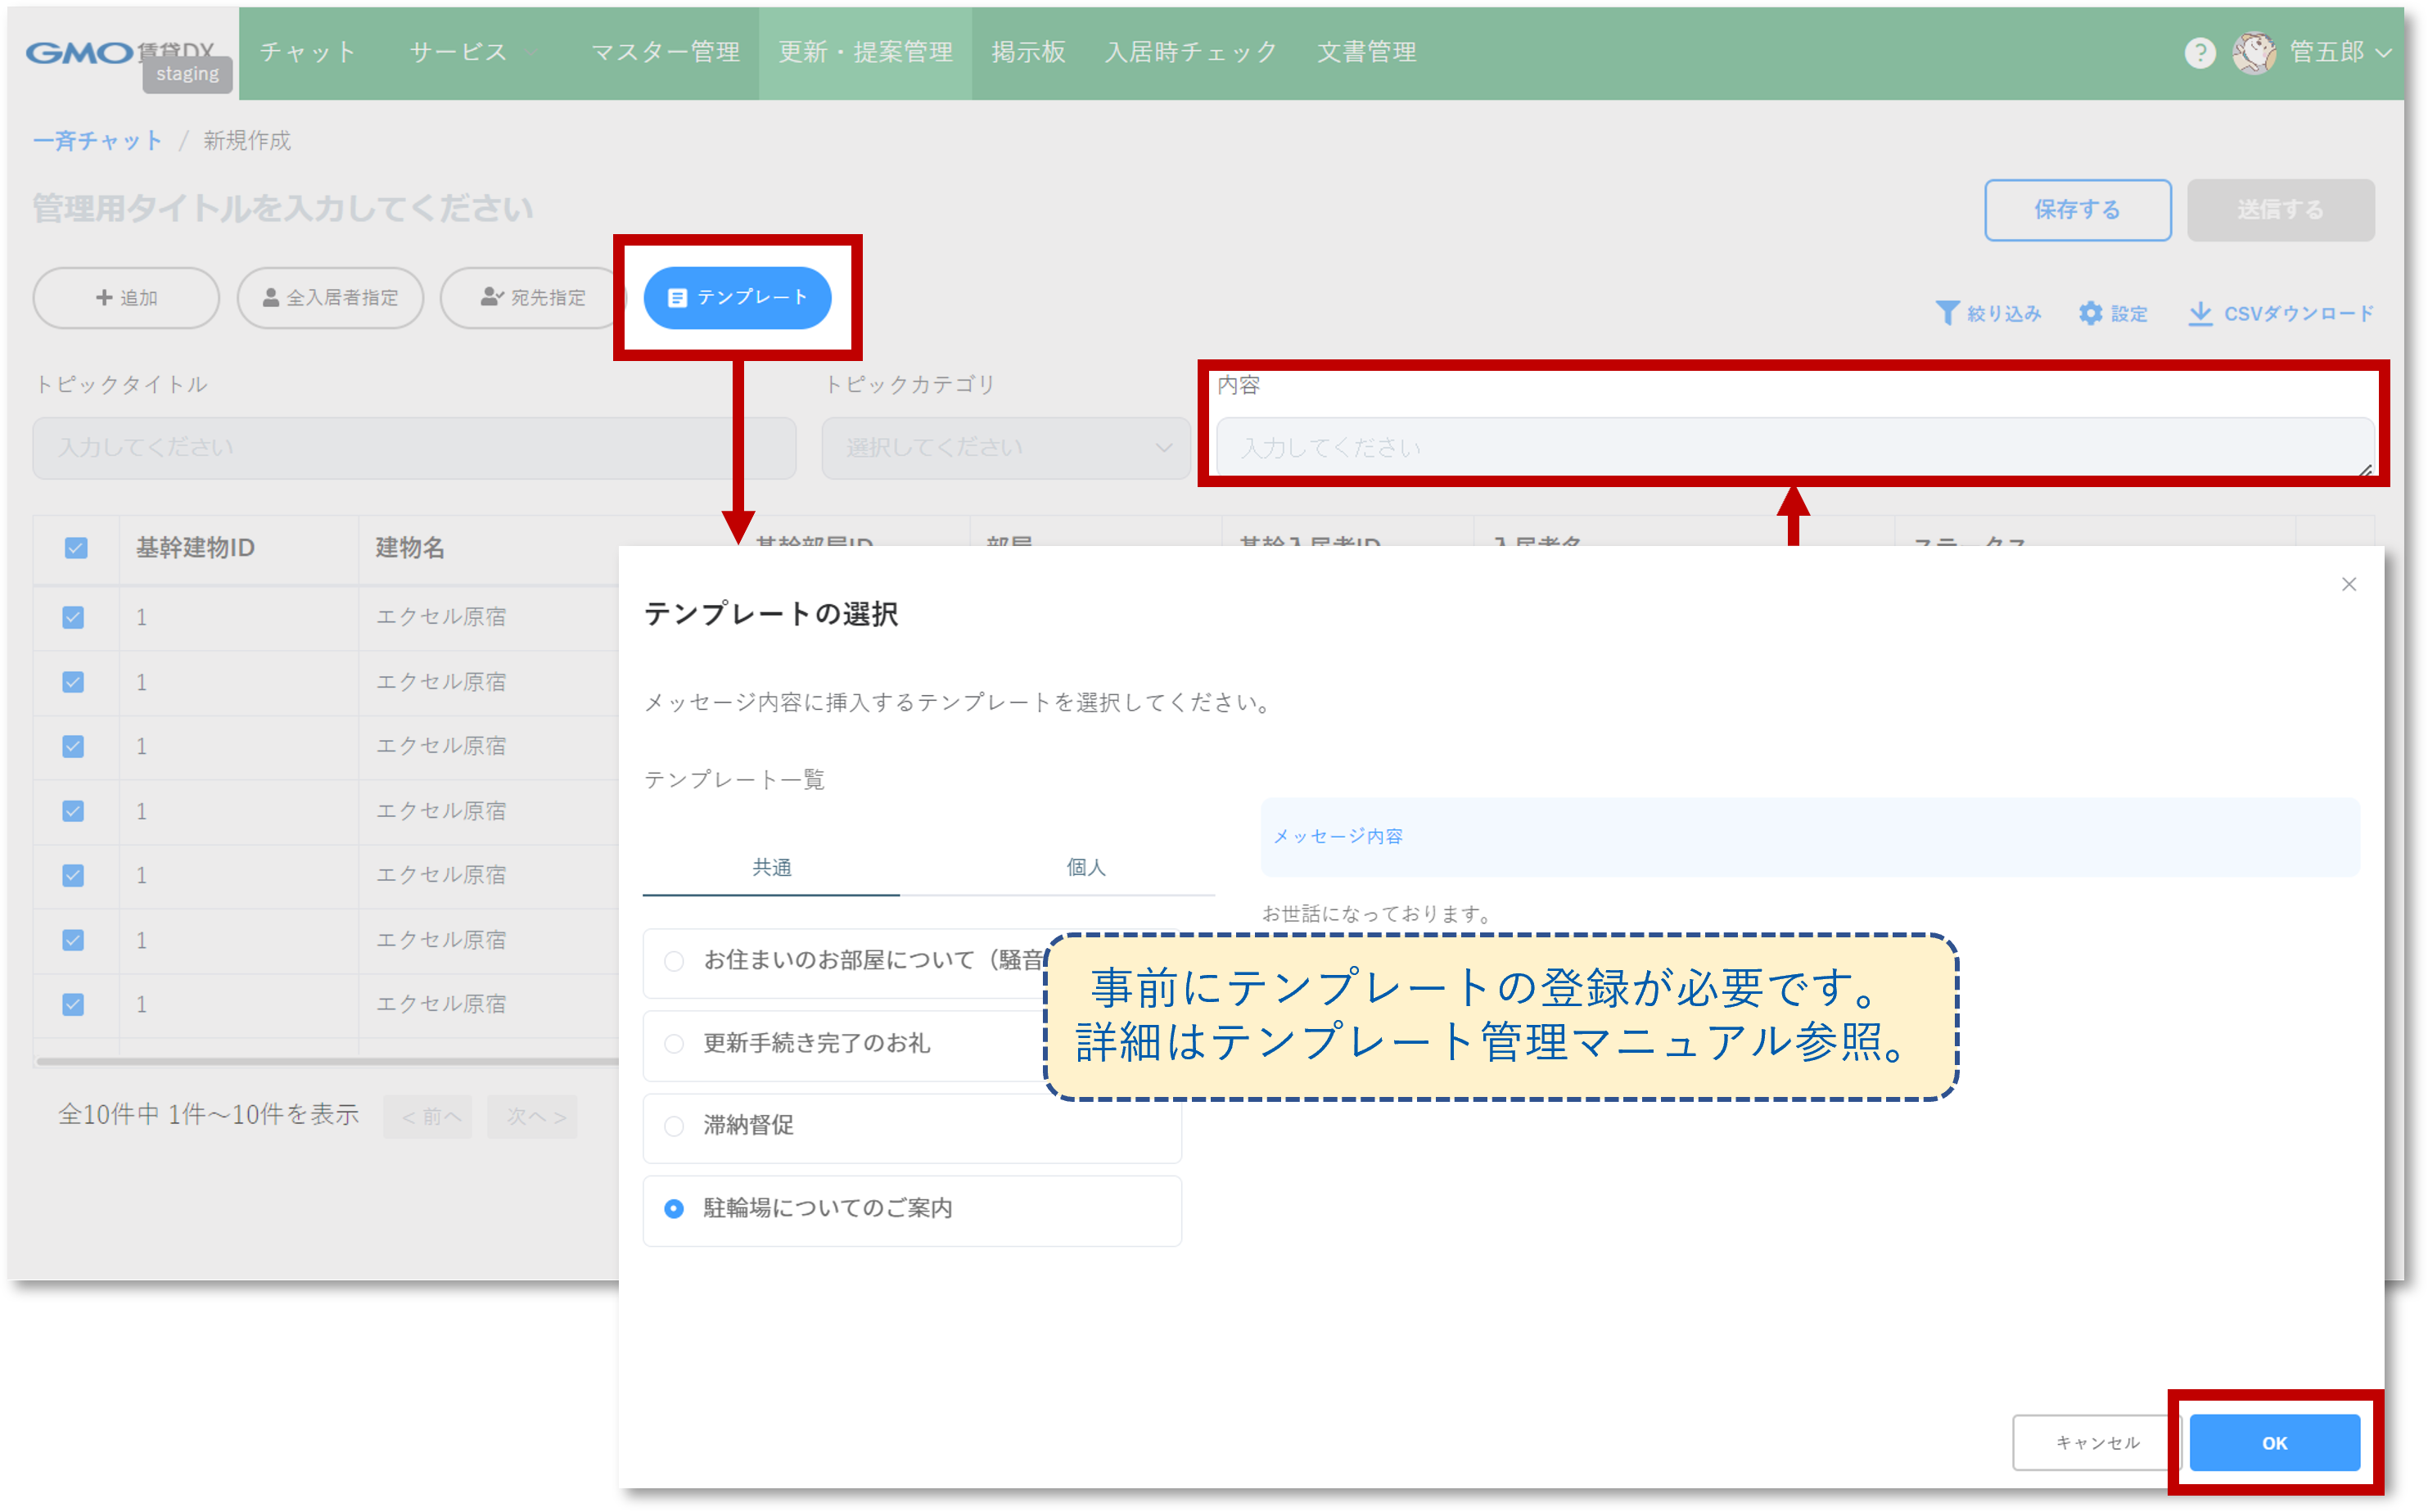Screen dimensions: 2428x1512
Task: Open 設定 gear icon
Action: click(2090, 314)
